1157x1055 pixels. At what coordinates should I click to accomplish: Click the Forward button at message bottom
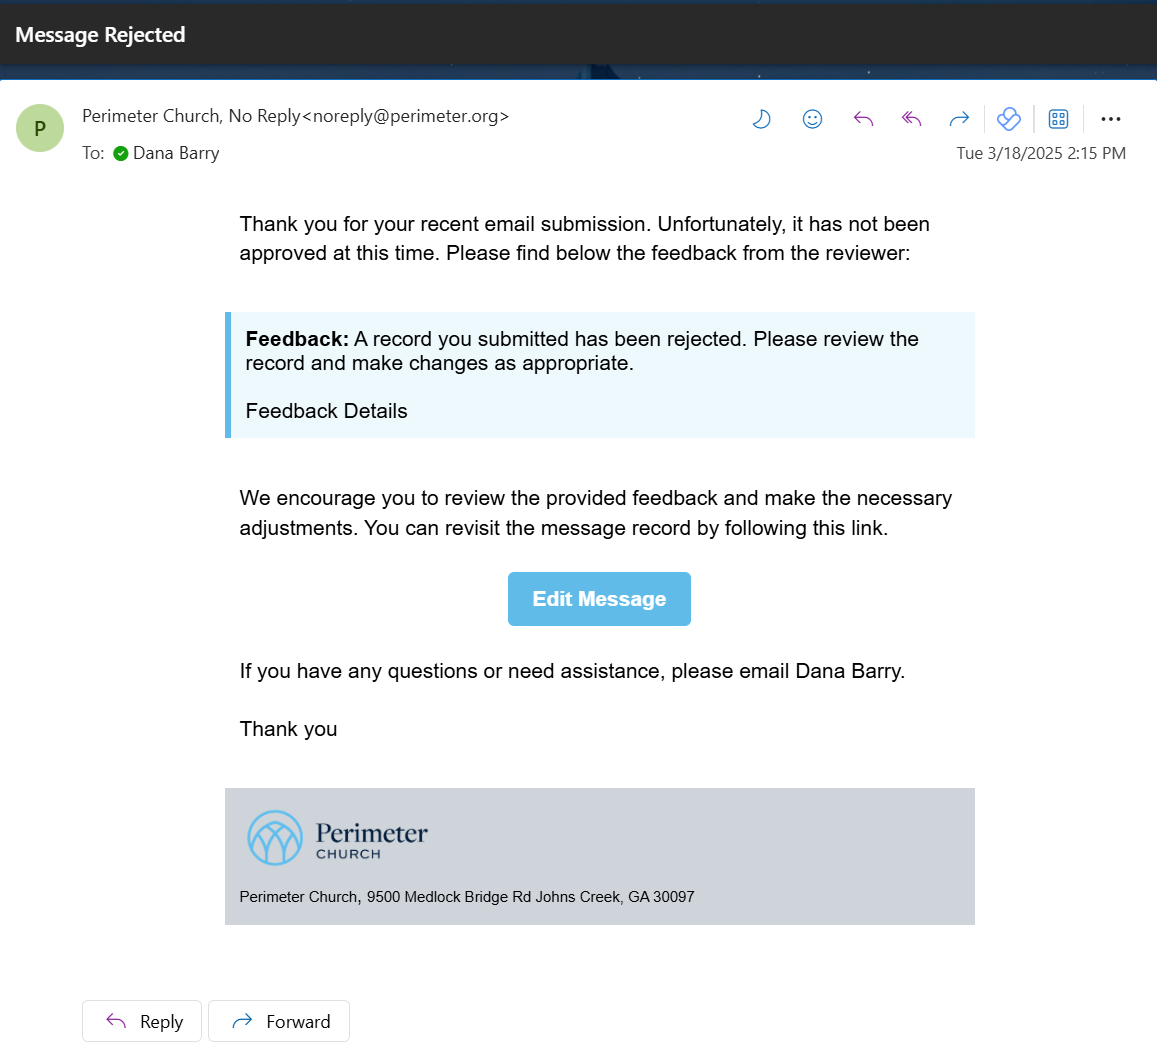tap(279, 1021)
